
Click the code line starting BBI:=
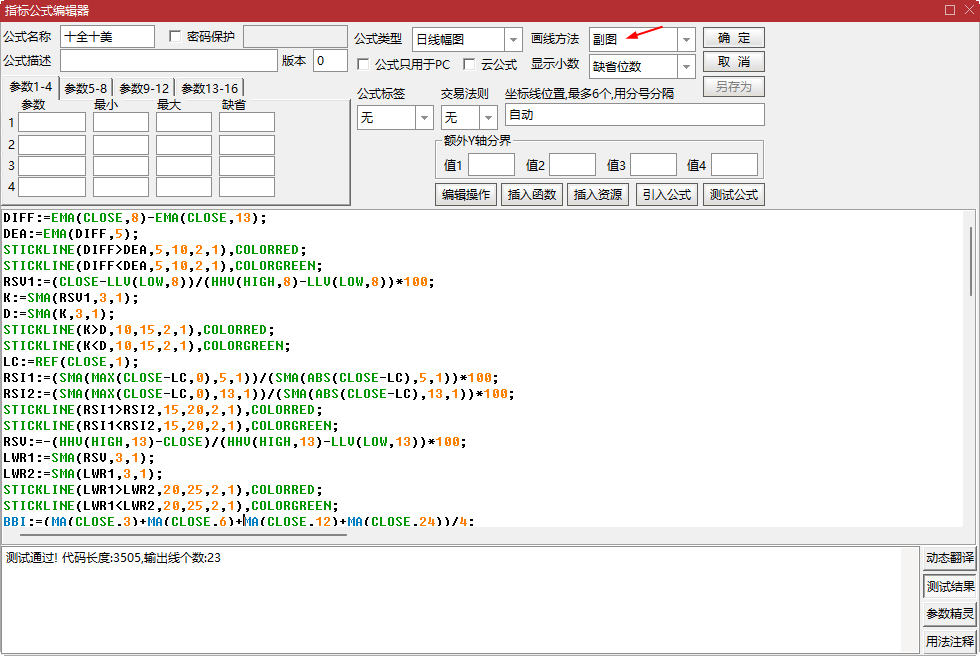point(239,521)
